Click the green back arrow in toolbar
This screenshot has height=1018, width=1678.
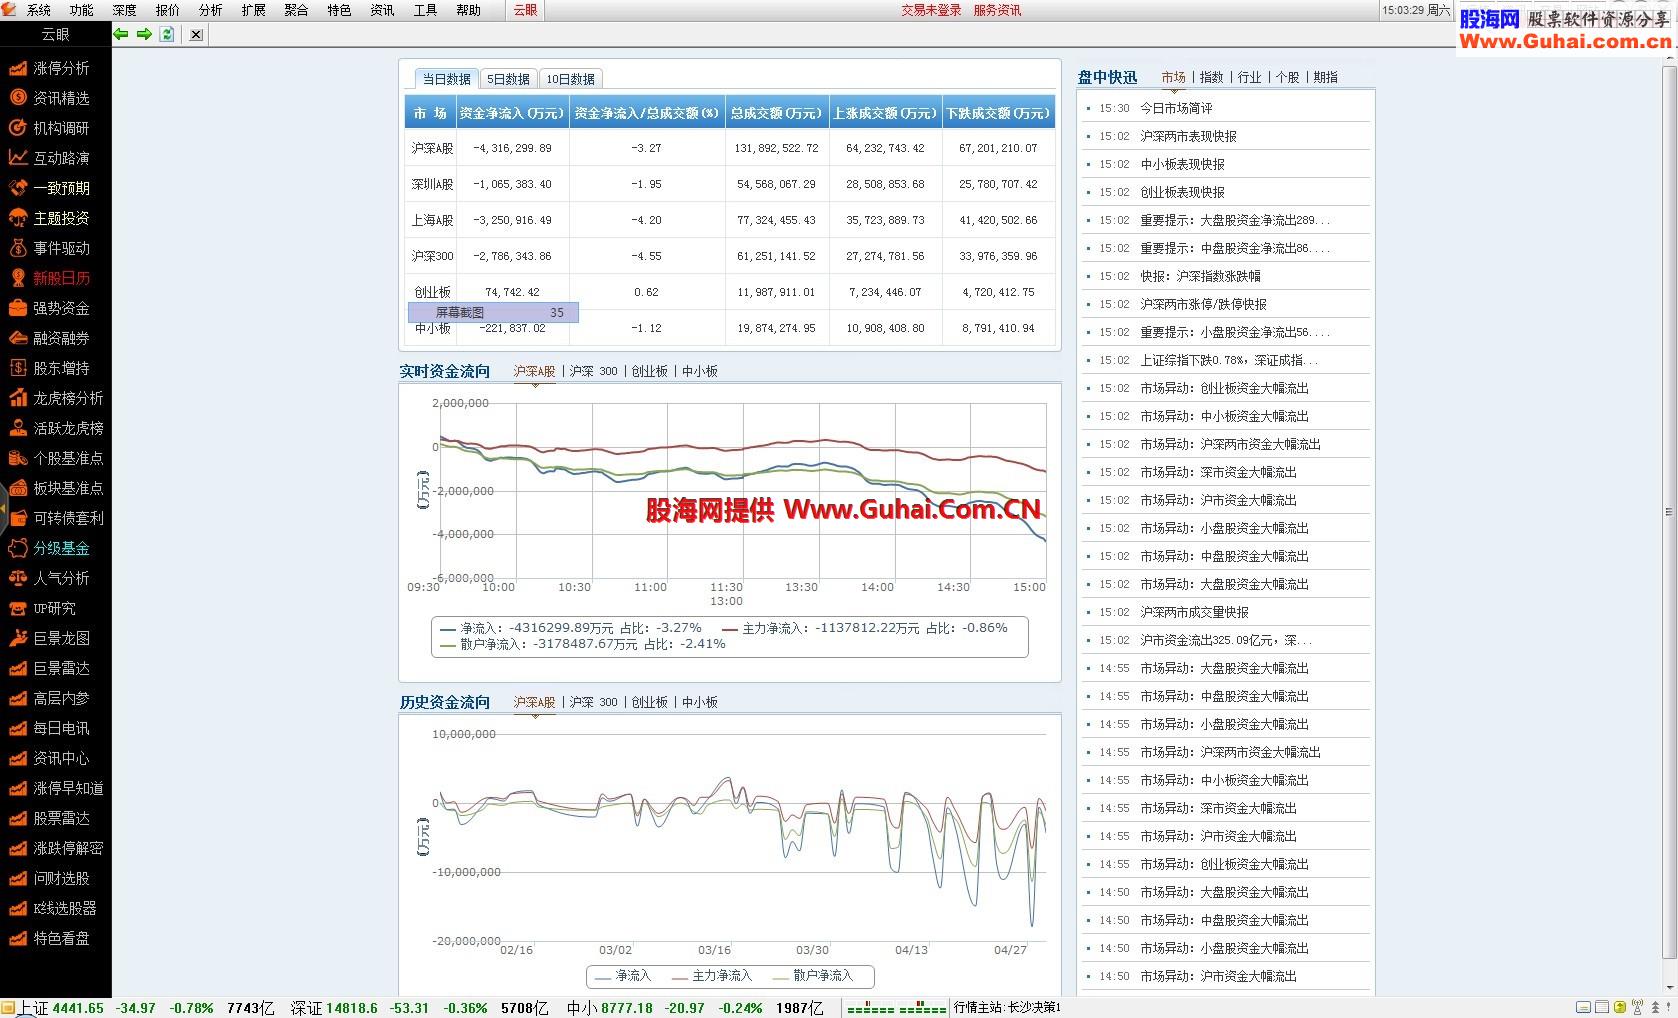pos(121,34)
